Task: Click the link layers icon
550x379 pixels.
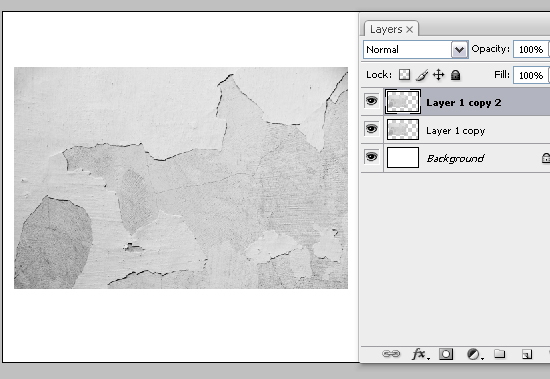Action: (x=391, y=354)
